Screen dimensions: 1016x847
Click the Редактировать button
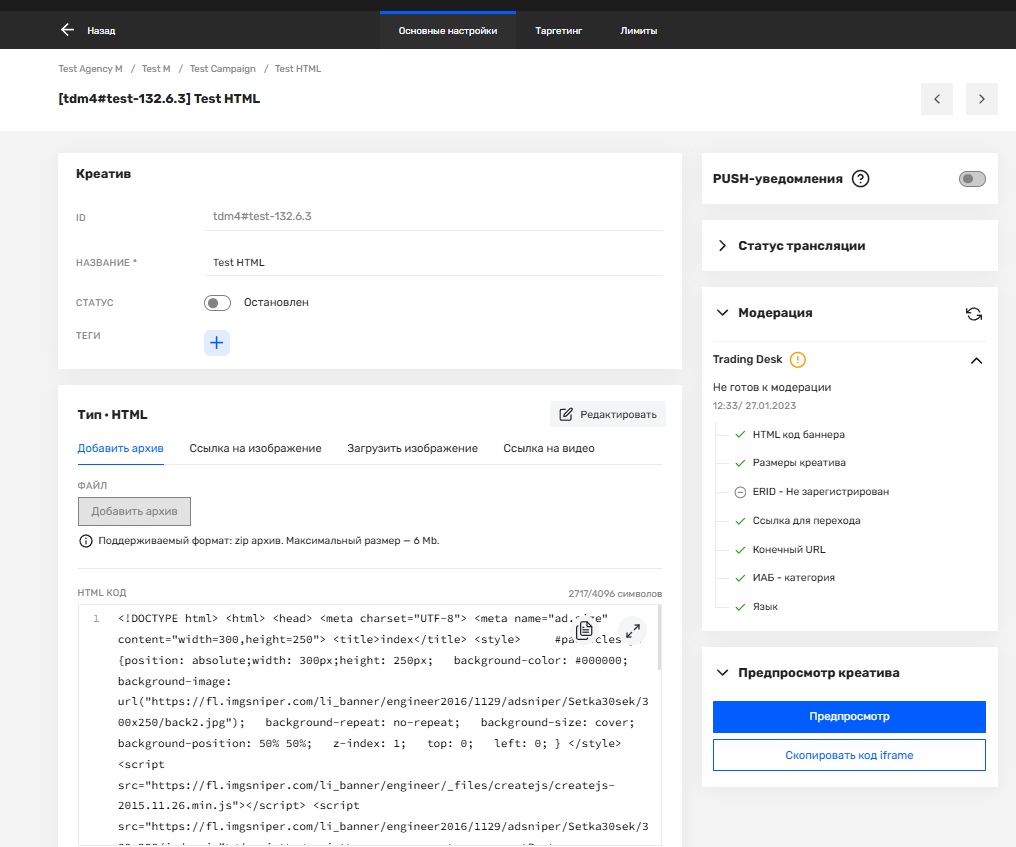[x=608, y=414]
